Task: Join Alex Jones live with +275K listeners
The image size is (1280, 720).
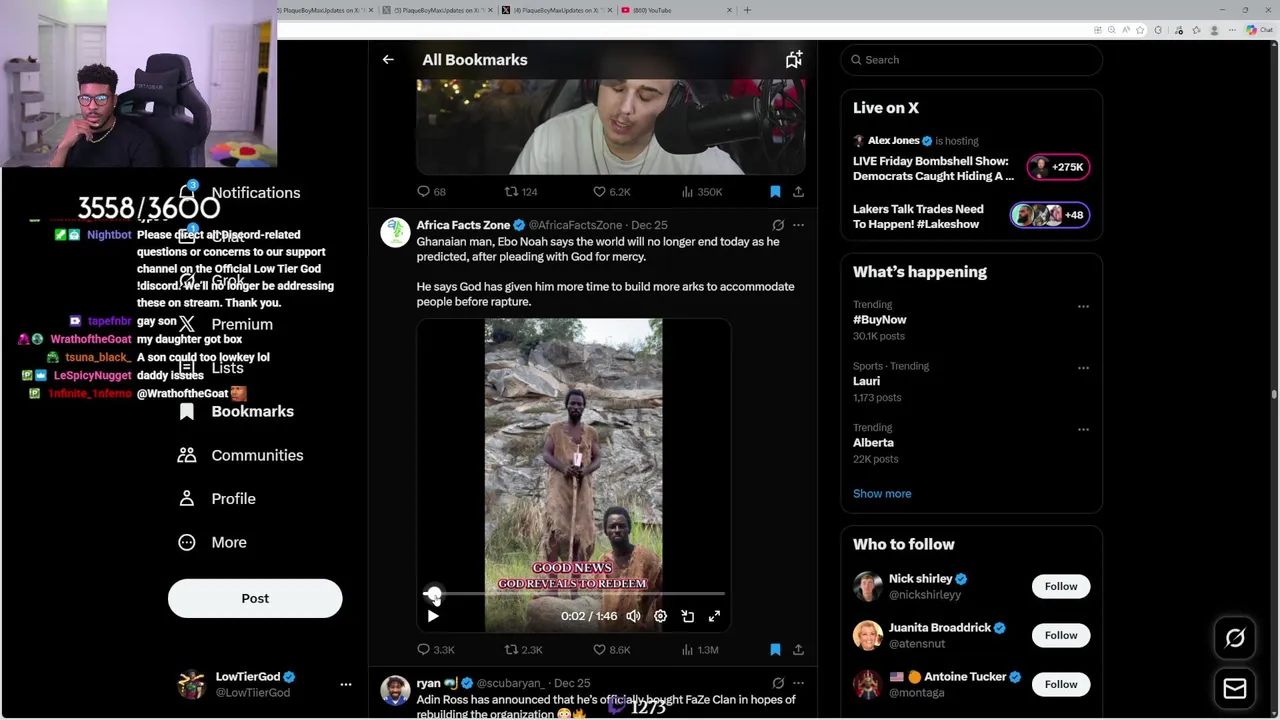Action: (1059, 167)
